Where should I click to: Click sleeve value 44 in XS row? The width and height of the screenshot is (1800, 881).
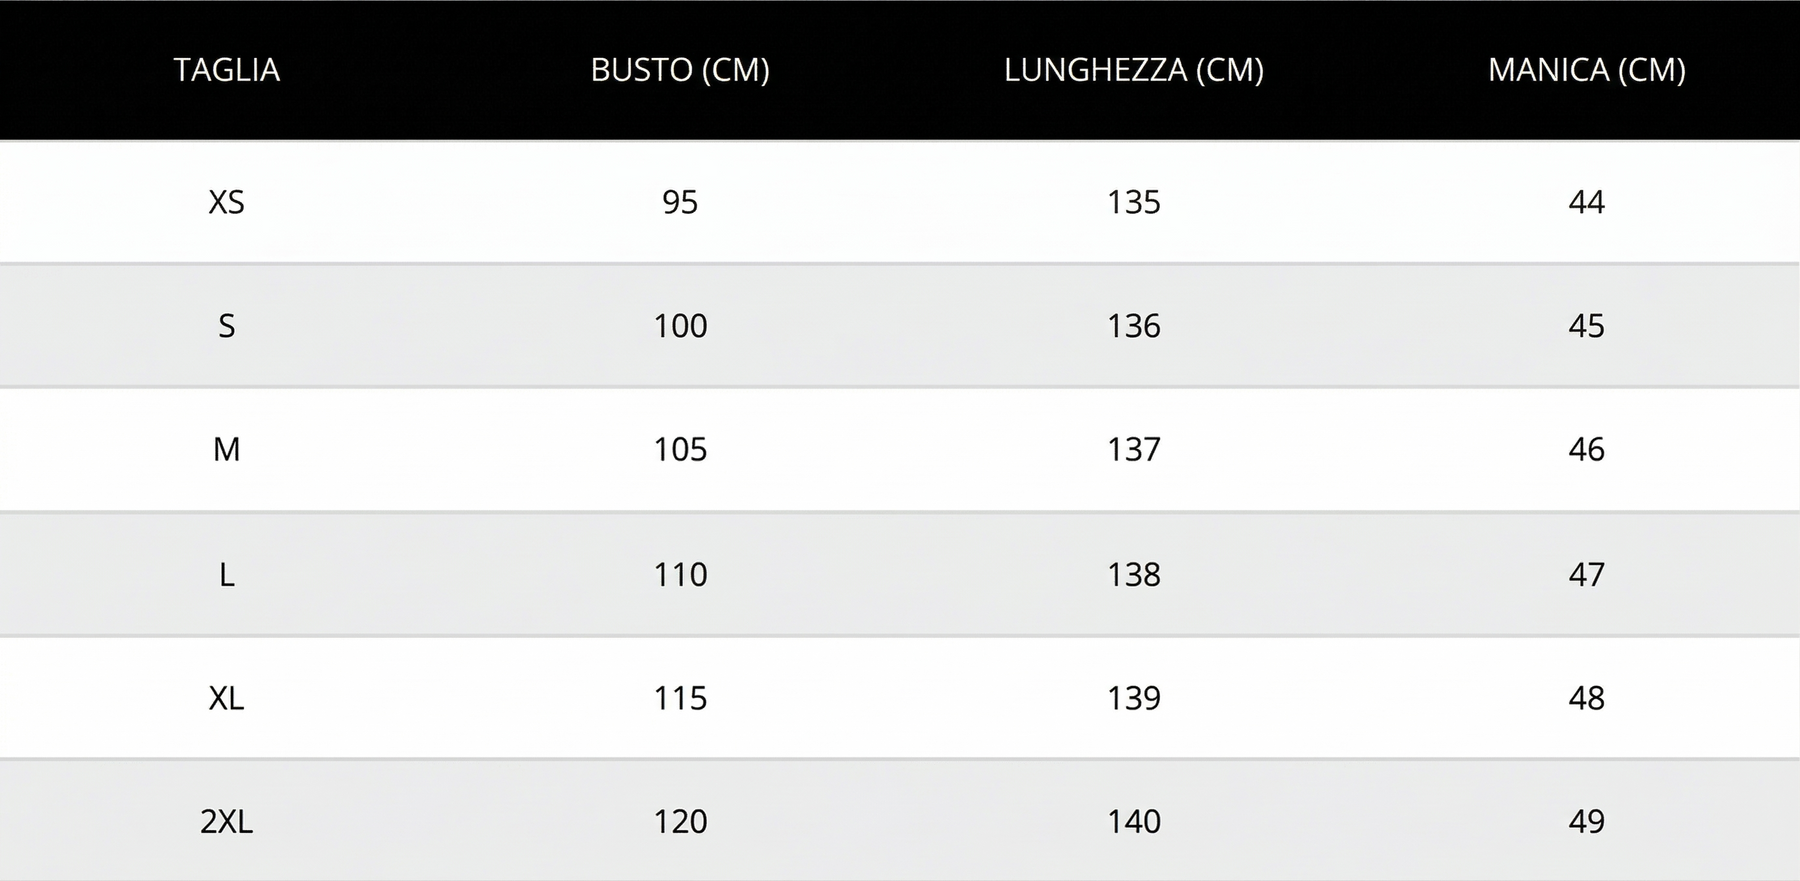[x=1587, y=202]
